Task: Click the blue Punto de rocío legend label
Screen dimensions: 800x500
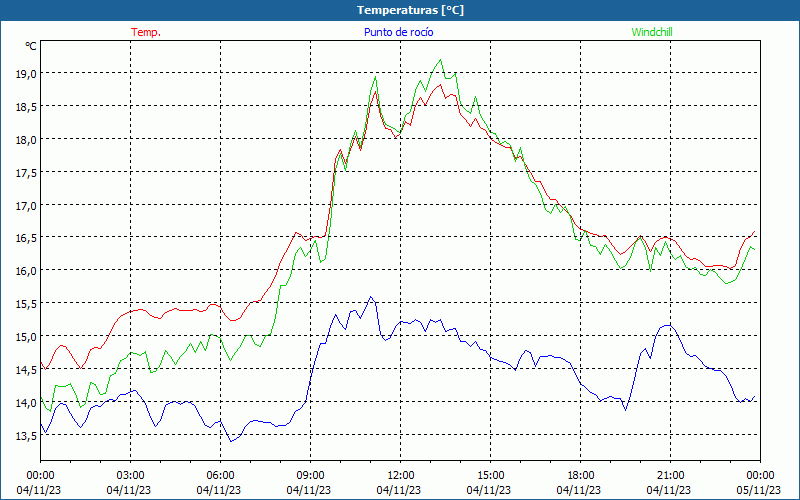Action: coord(398,32)
